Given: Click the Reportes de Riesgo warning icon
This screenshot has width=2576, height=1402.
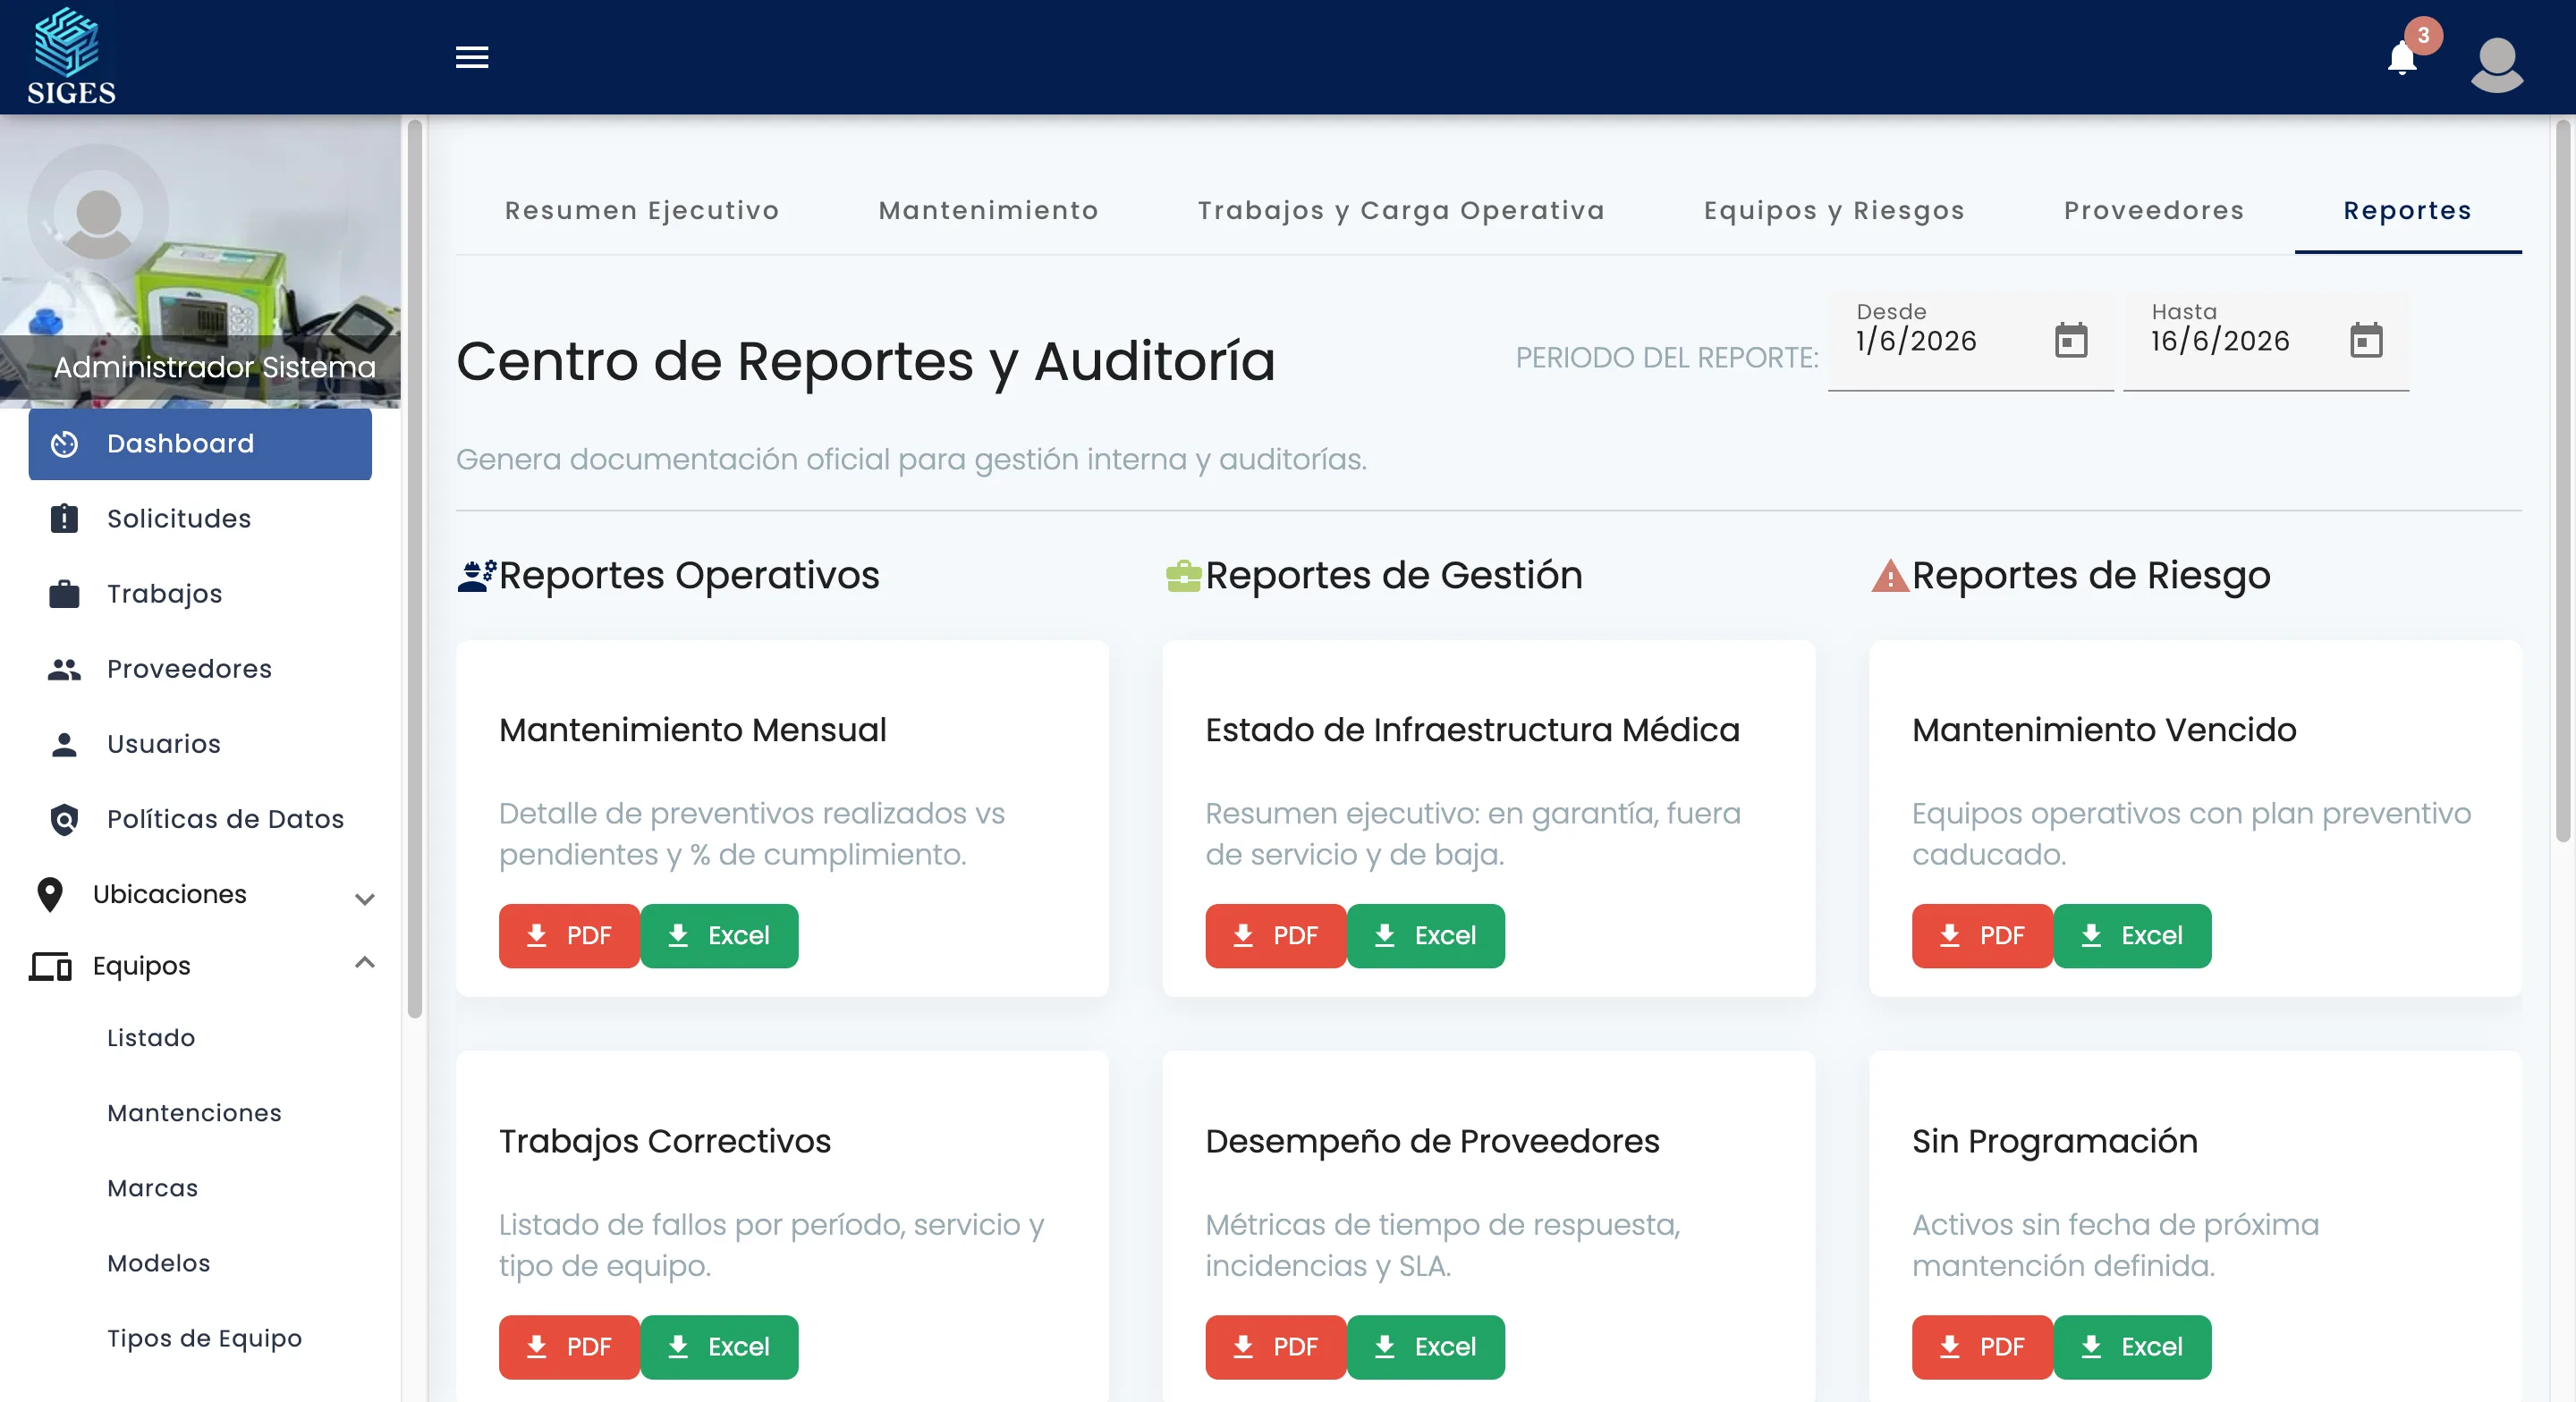Looking at the screenshot, I should (1889, 576).
